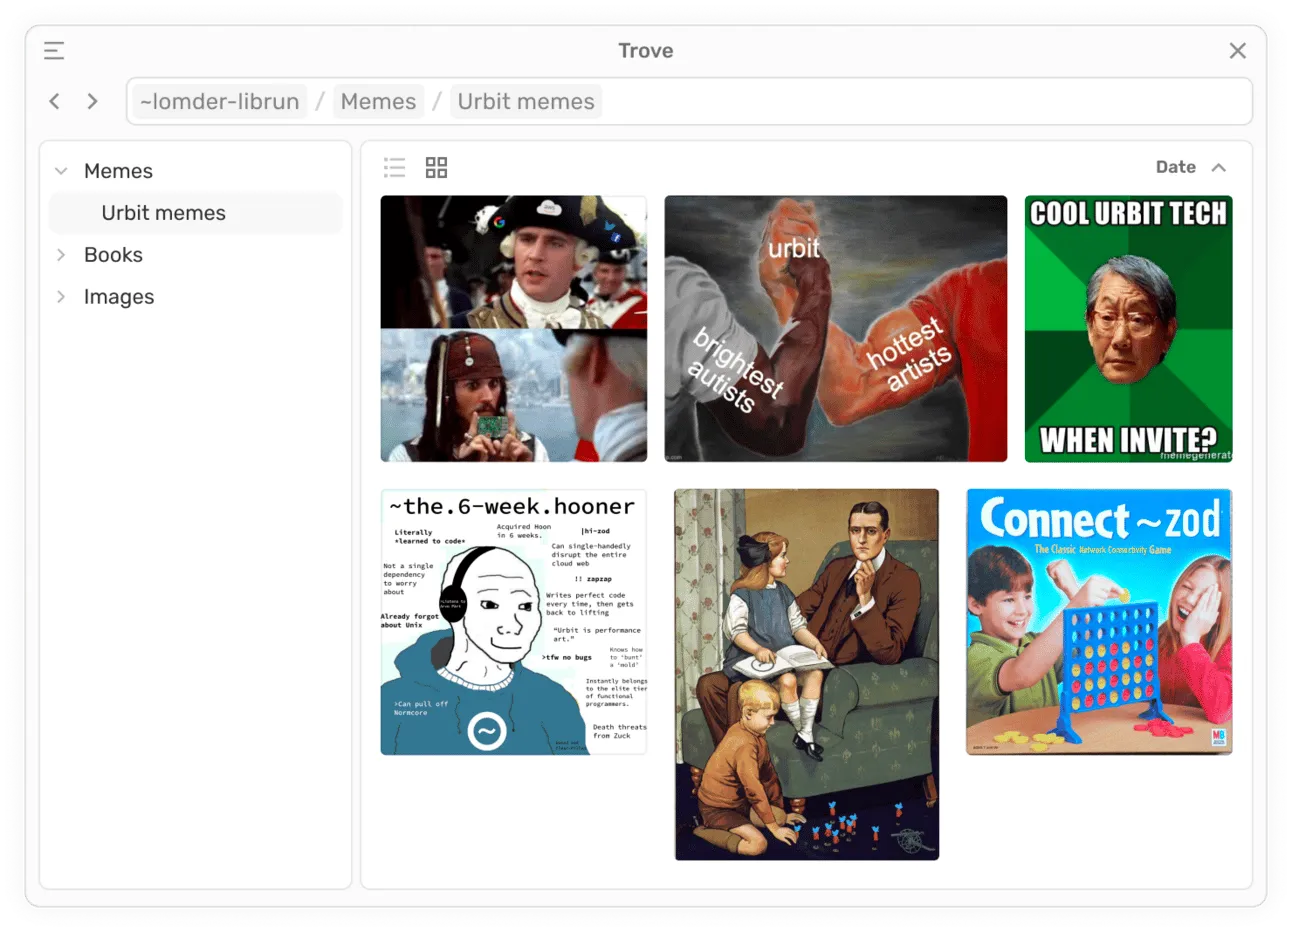1292x932 pixels.
Task: Open the Books folder in sidebar
Action: coord(113,255)
